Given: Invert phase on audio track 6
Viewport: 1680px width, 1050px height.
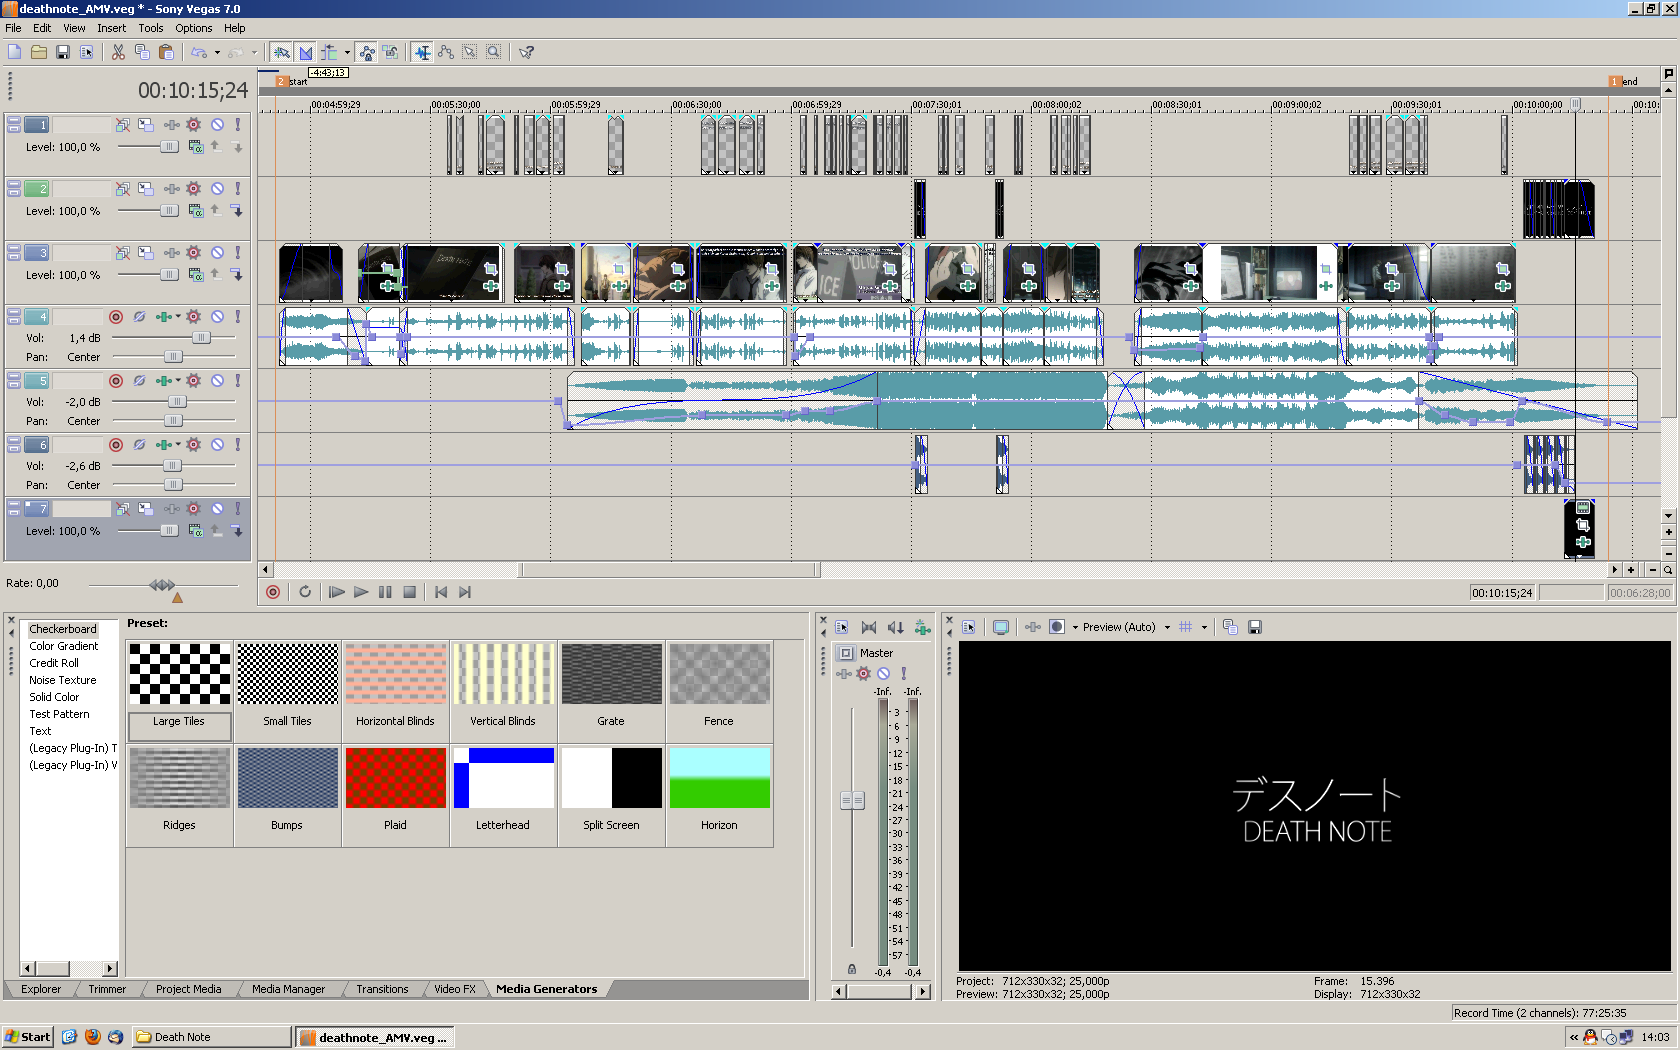Looking at the screenshot, I should click(139, 445).
